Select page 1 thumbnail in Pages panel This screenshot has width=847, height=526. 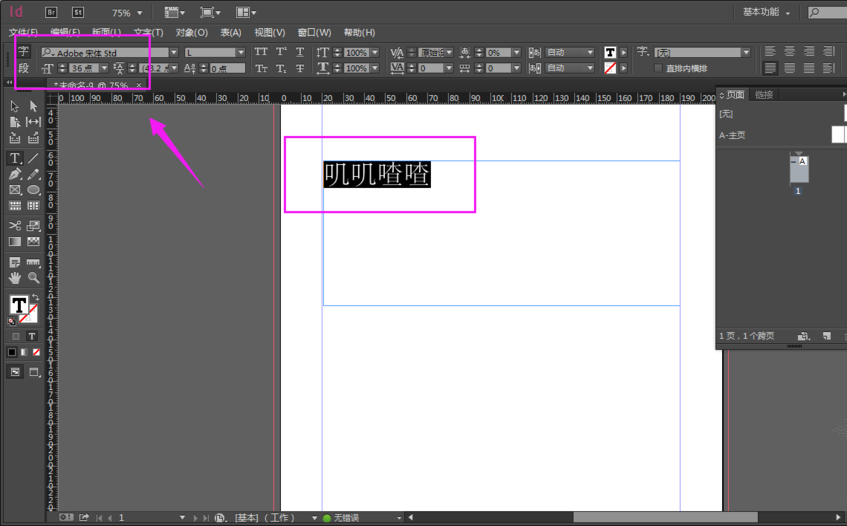pos(798,169)
